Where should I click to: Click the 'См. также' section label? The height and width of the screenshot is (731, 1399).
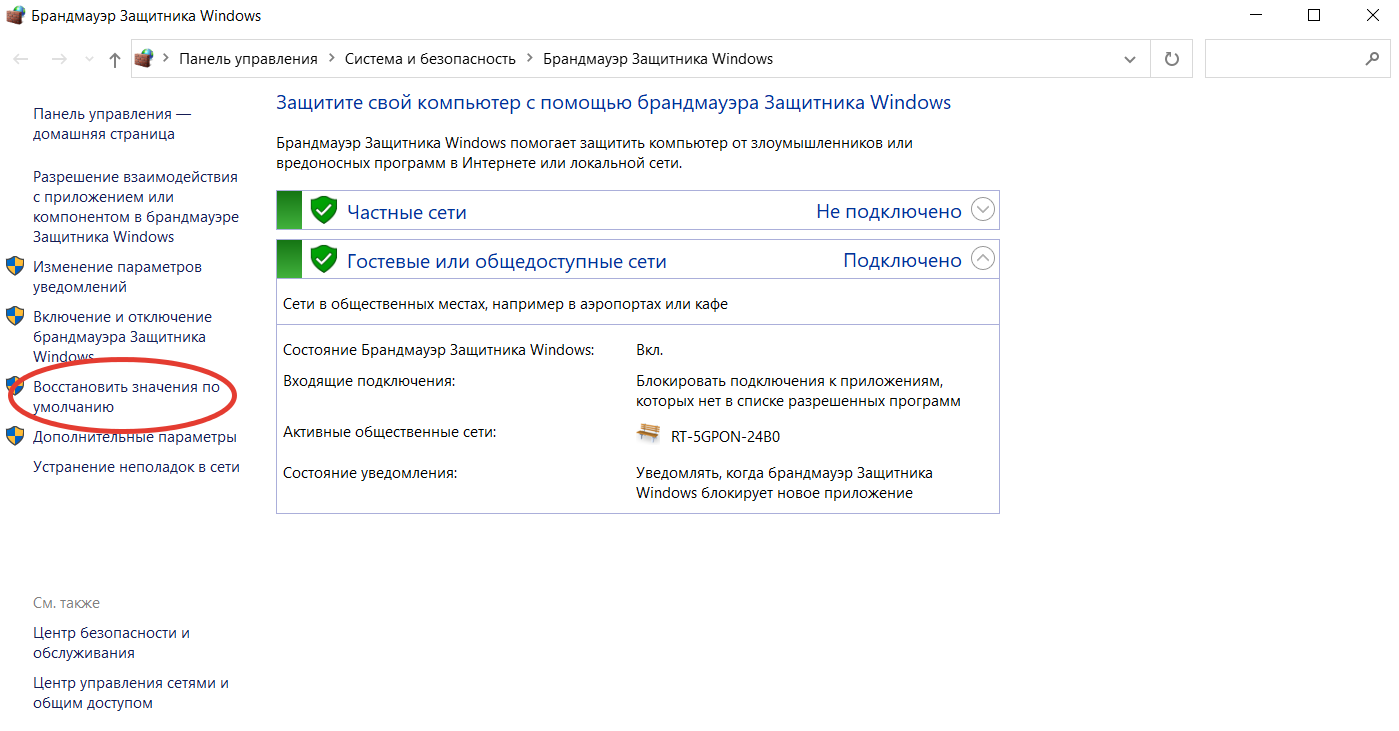(67, 603)
